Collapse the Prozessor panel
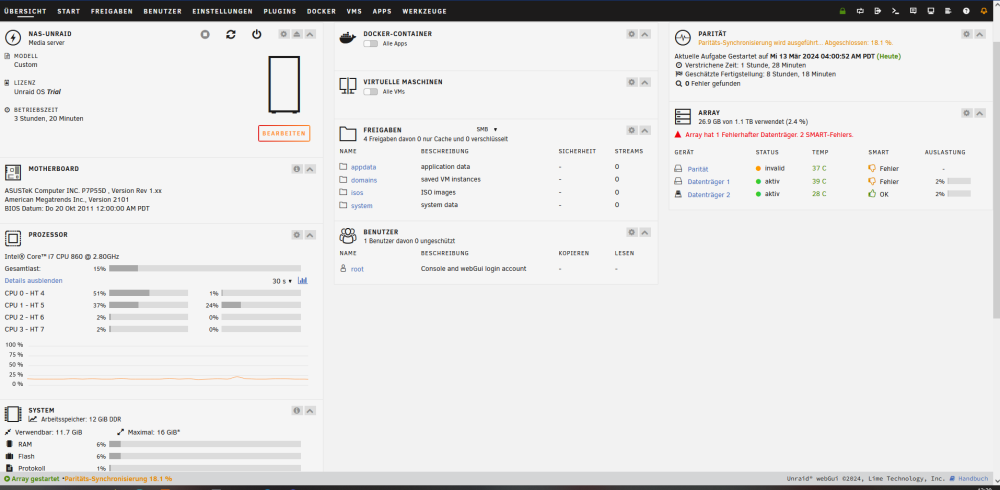The image size is (1000, 490). [x=310, y=235]
